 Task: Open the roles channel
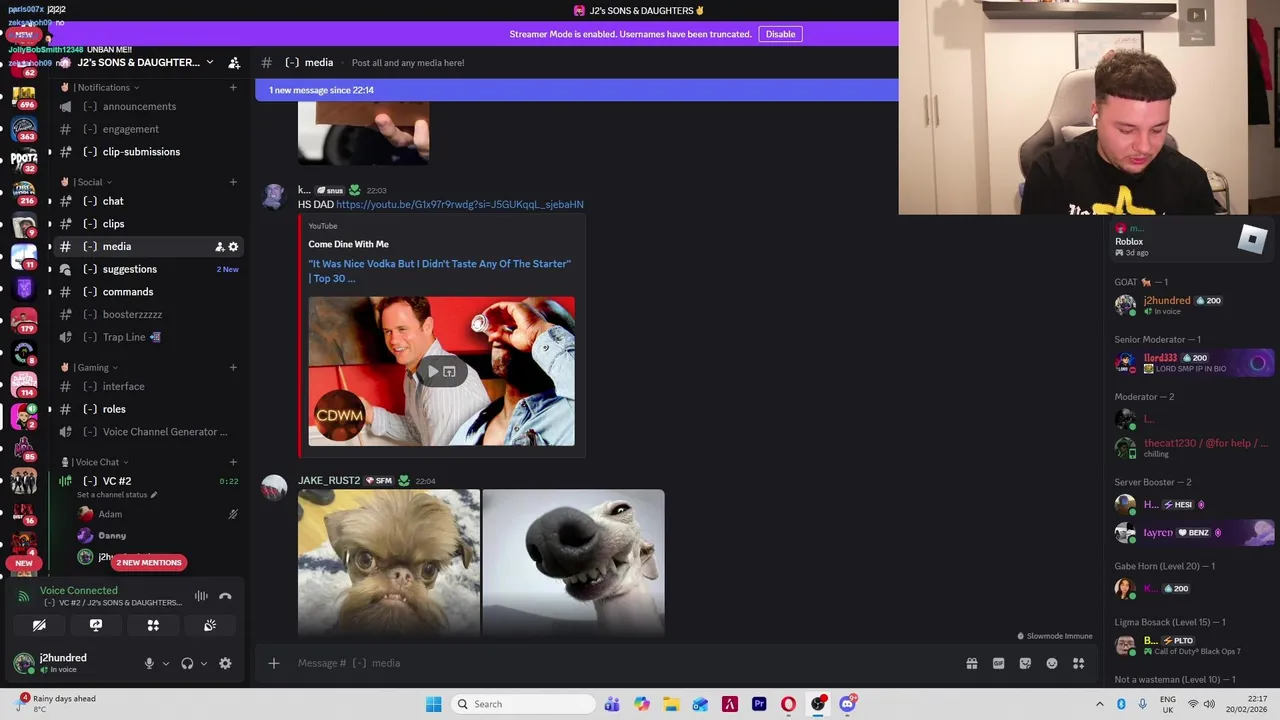148,409
